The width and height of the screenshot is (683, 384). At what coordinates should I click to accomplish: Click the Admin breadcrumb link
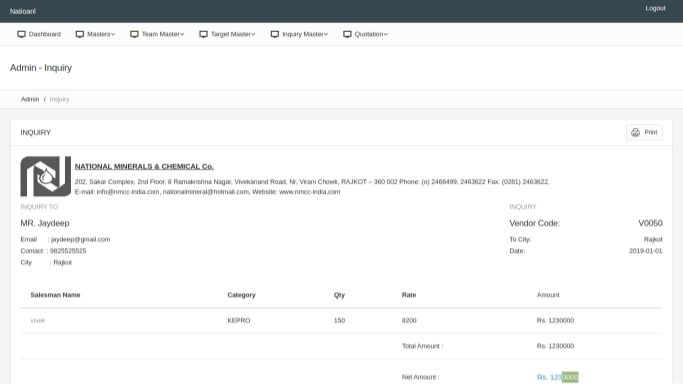[30, 99]
